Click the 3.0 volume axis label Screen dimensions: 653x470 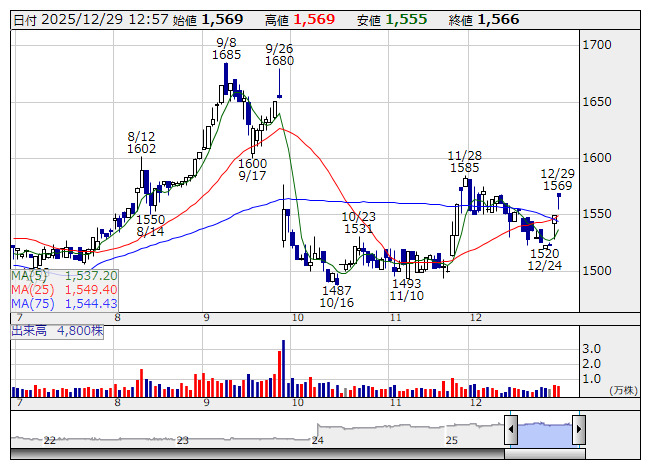[591, 348]
